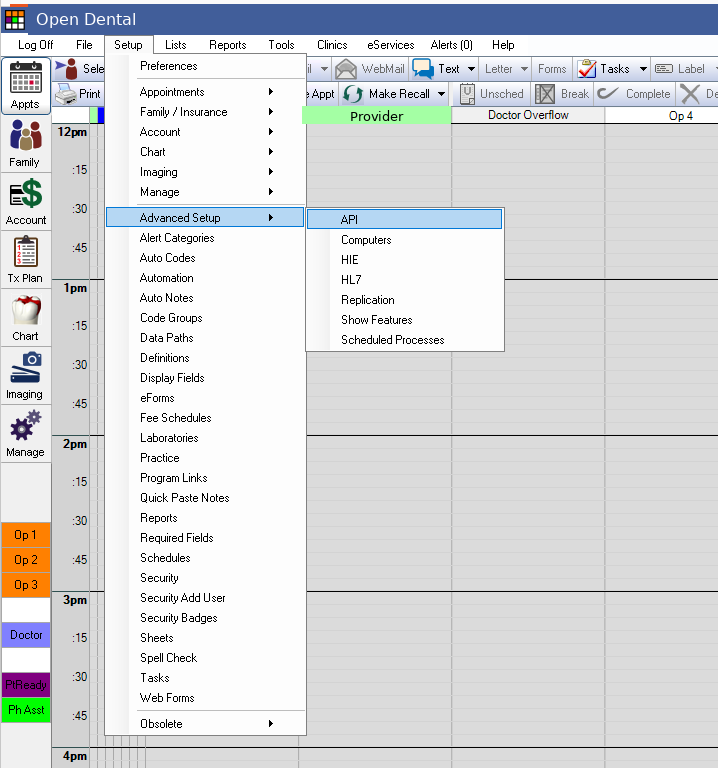Click the Forms toolbar button
This screenshot has height=768, width=718.
552,69
